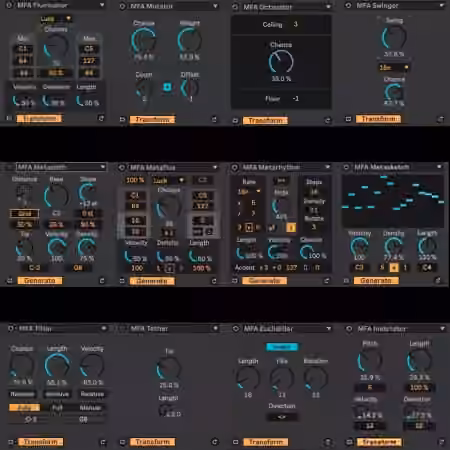Click the Chance knob in MFA Mutator

[x=144, y=40]
